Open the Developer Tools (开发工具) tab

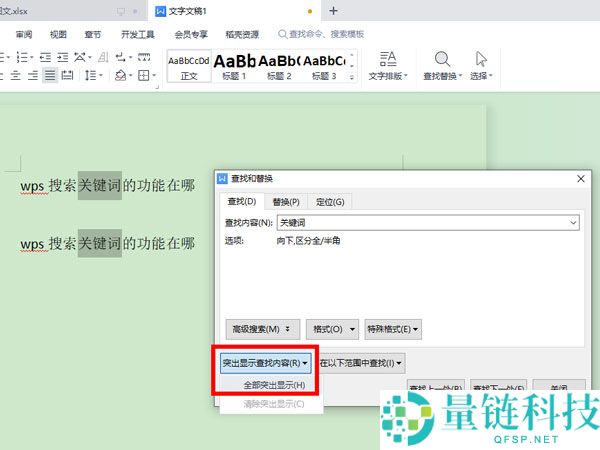tap(138, 34)
